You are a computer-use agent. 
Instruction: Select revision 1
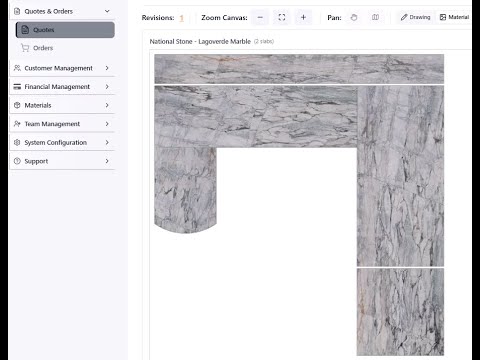(x=182, y=18)
